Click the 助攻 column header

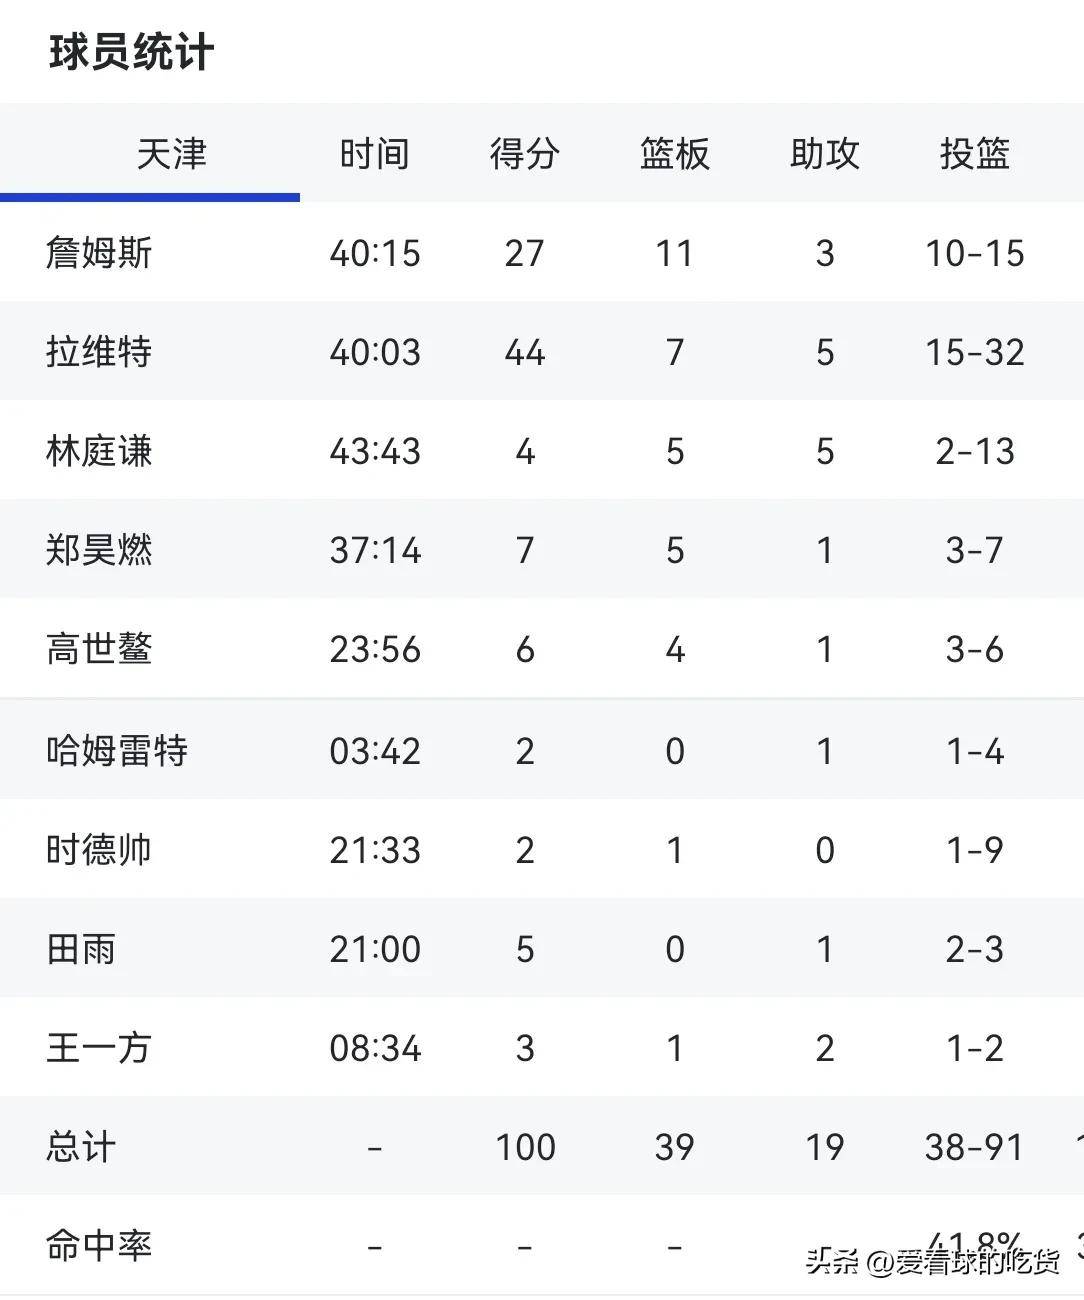[x=824, y=152]
